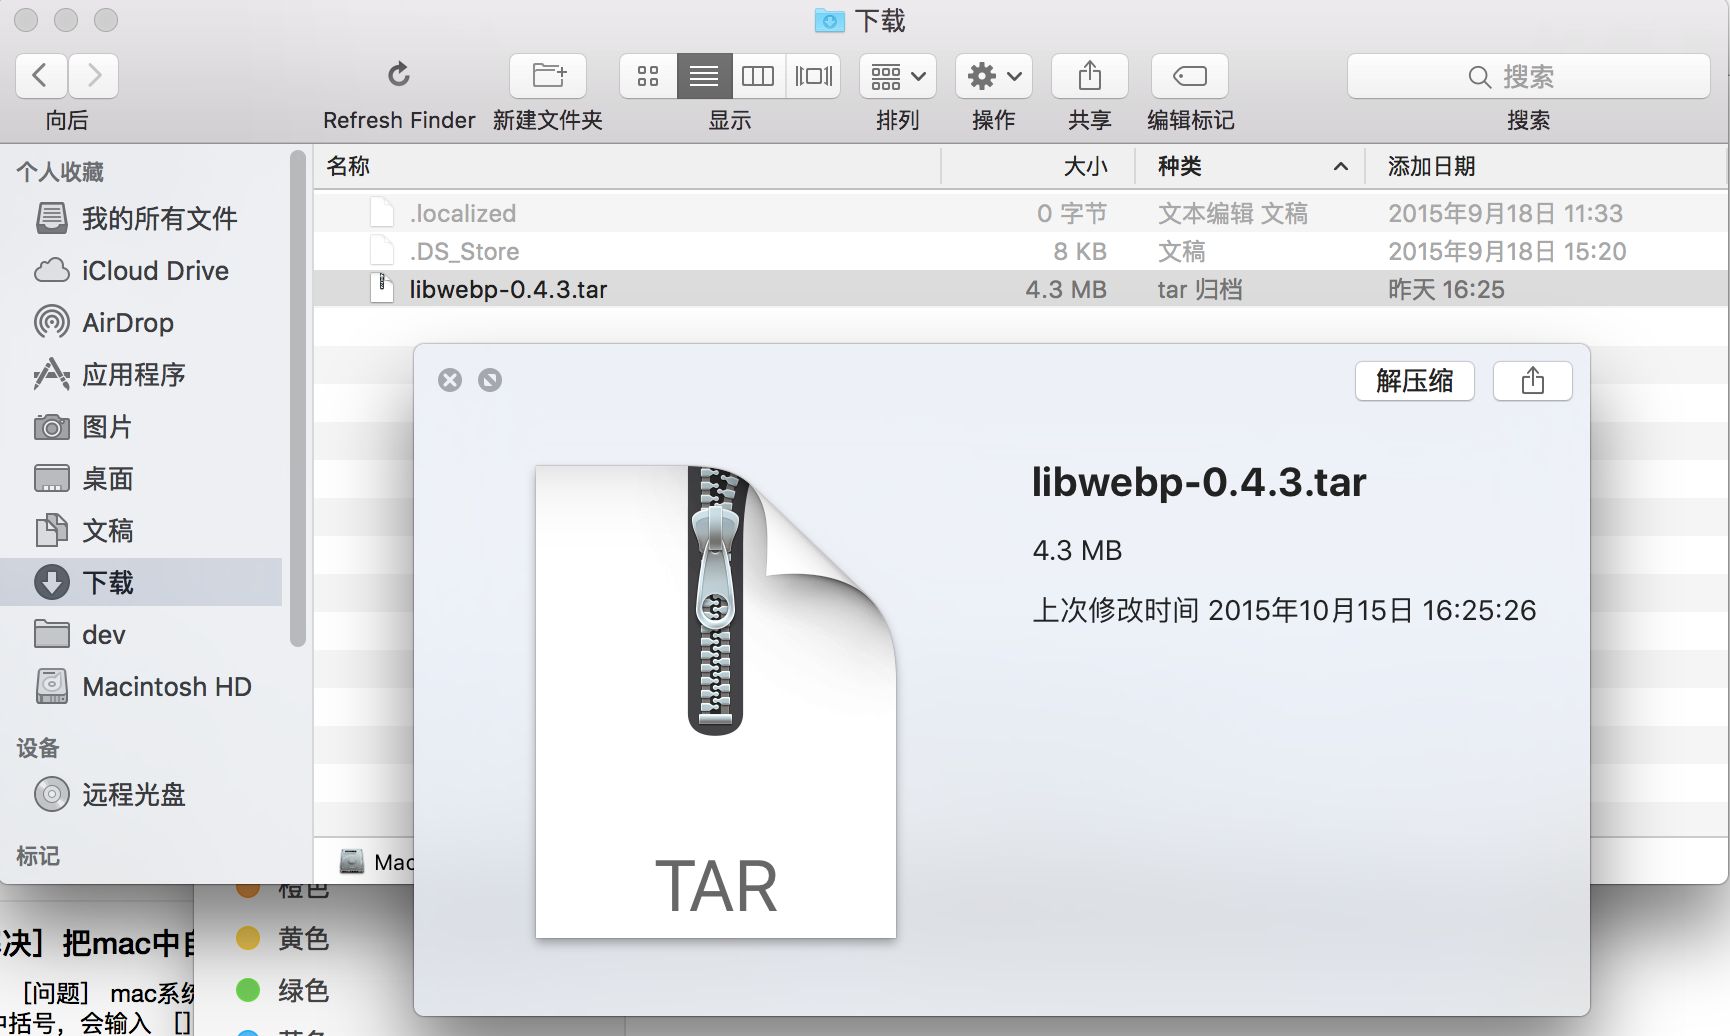Open 我的所有文件 in the sidebar

pyautogui.click(x=141, y=218)
